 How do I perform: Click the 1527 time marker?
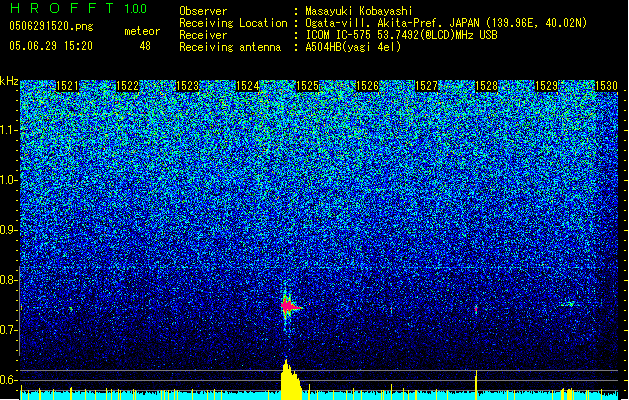click(426, 86)
